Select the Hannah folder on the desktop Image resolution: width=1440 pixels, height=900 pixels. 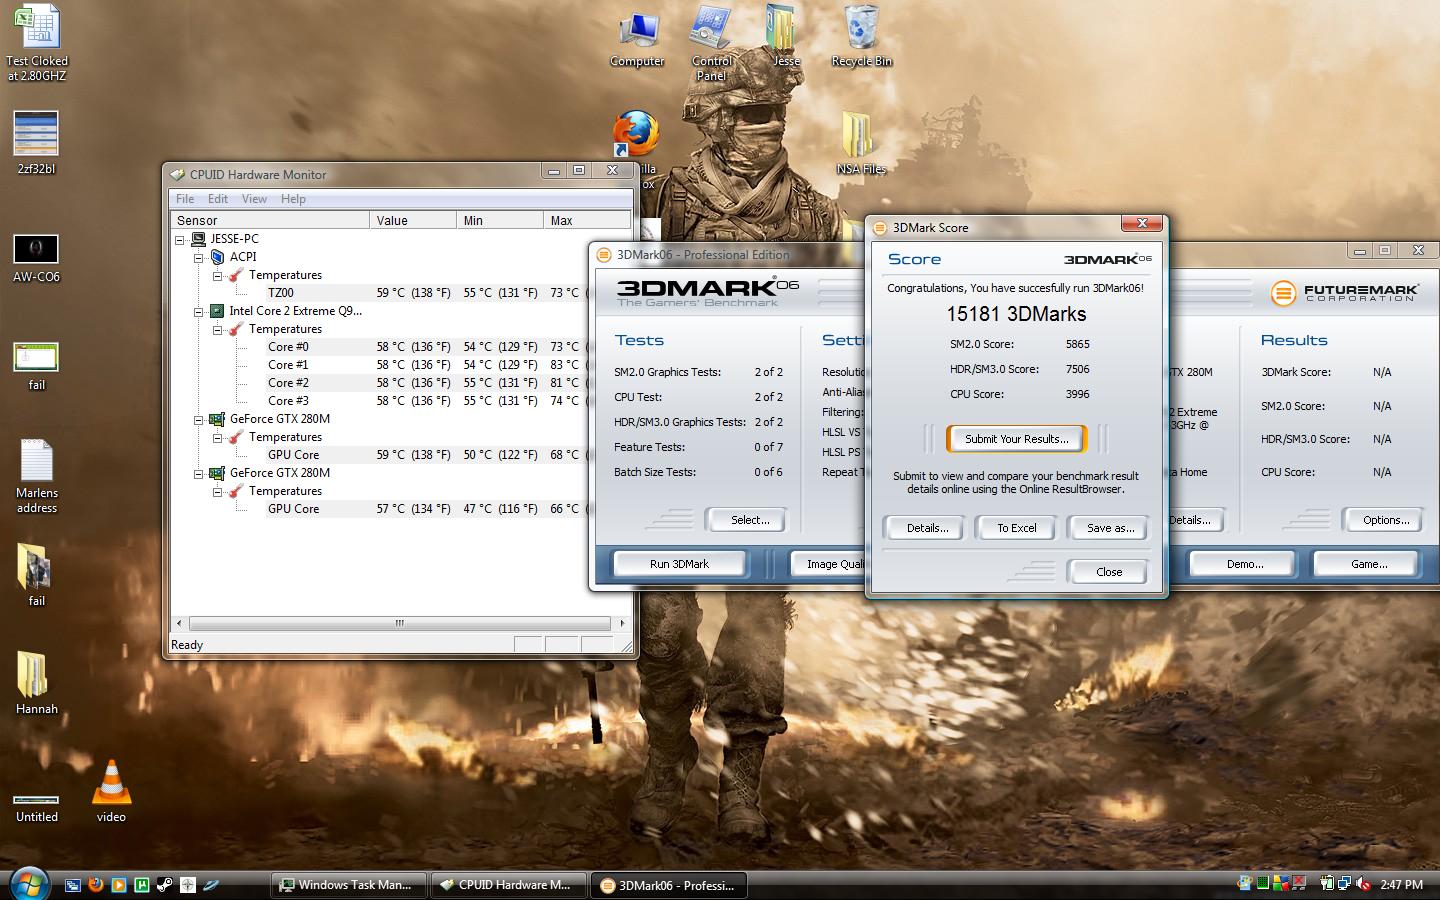point(37,682)
